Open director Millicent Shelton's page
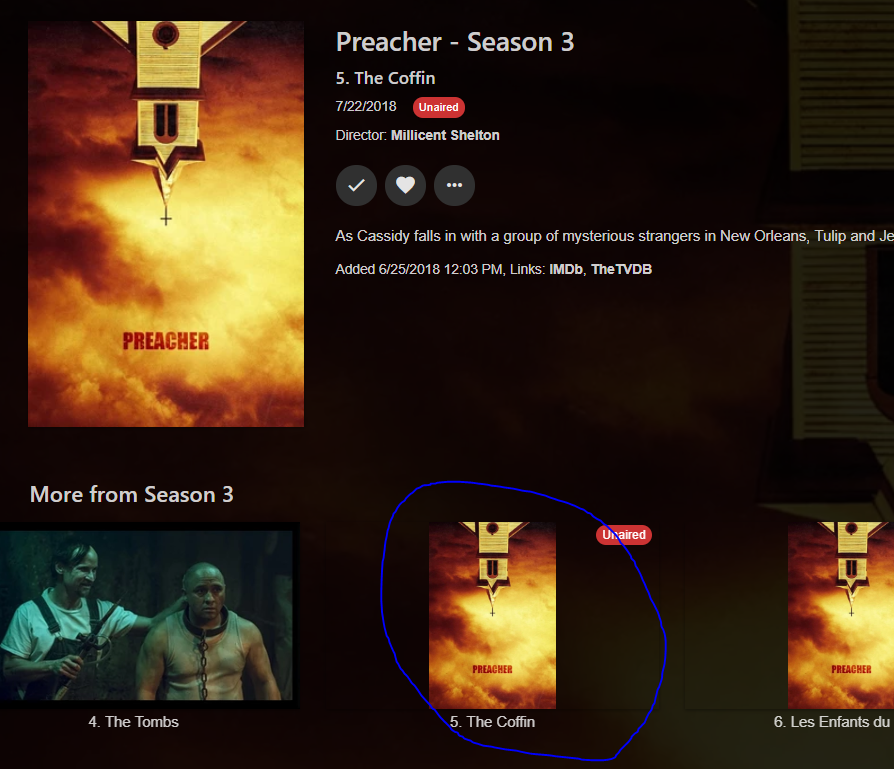This screenshot has width=894, height=769. tap(445, 135)
